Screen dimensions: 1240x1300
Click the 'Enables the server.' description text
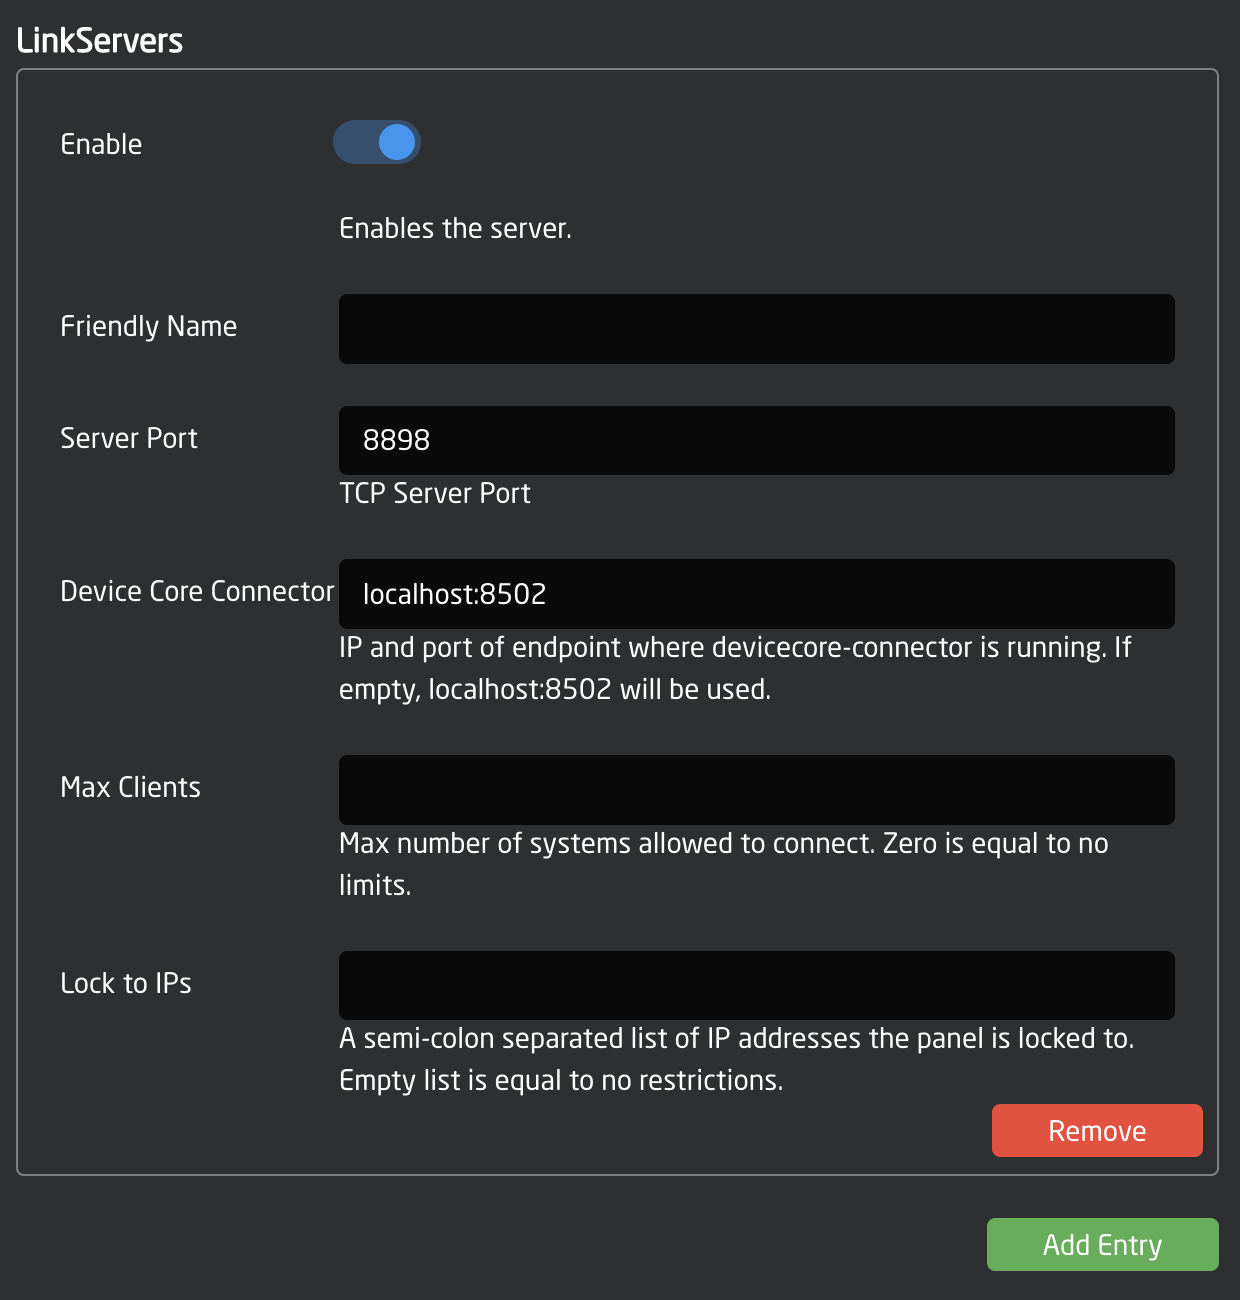(x=455, y=228)
